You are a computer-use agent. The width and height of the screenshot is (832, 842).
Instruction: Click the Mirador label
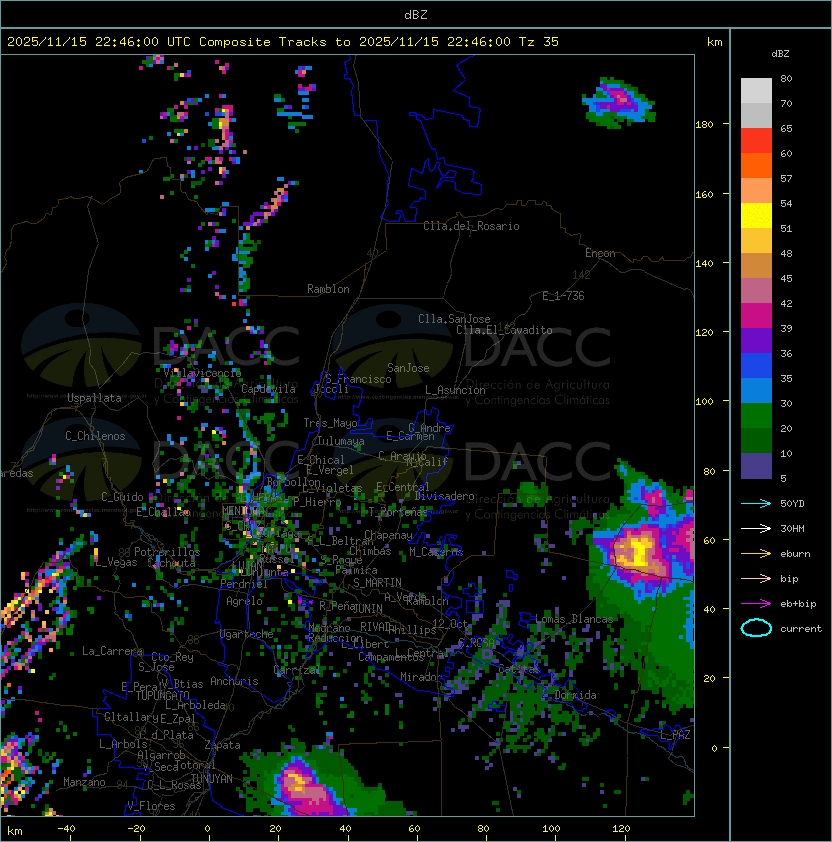pyautogui.click(x=422, y=677)
